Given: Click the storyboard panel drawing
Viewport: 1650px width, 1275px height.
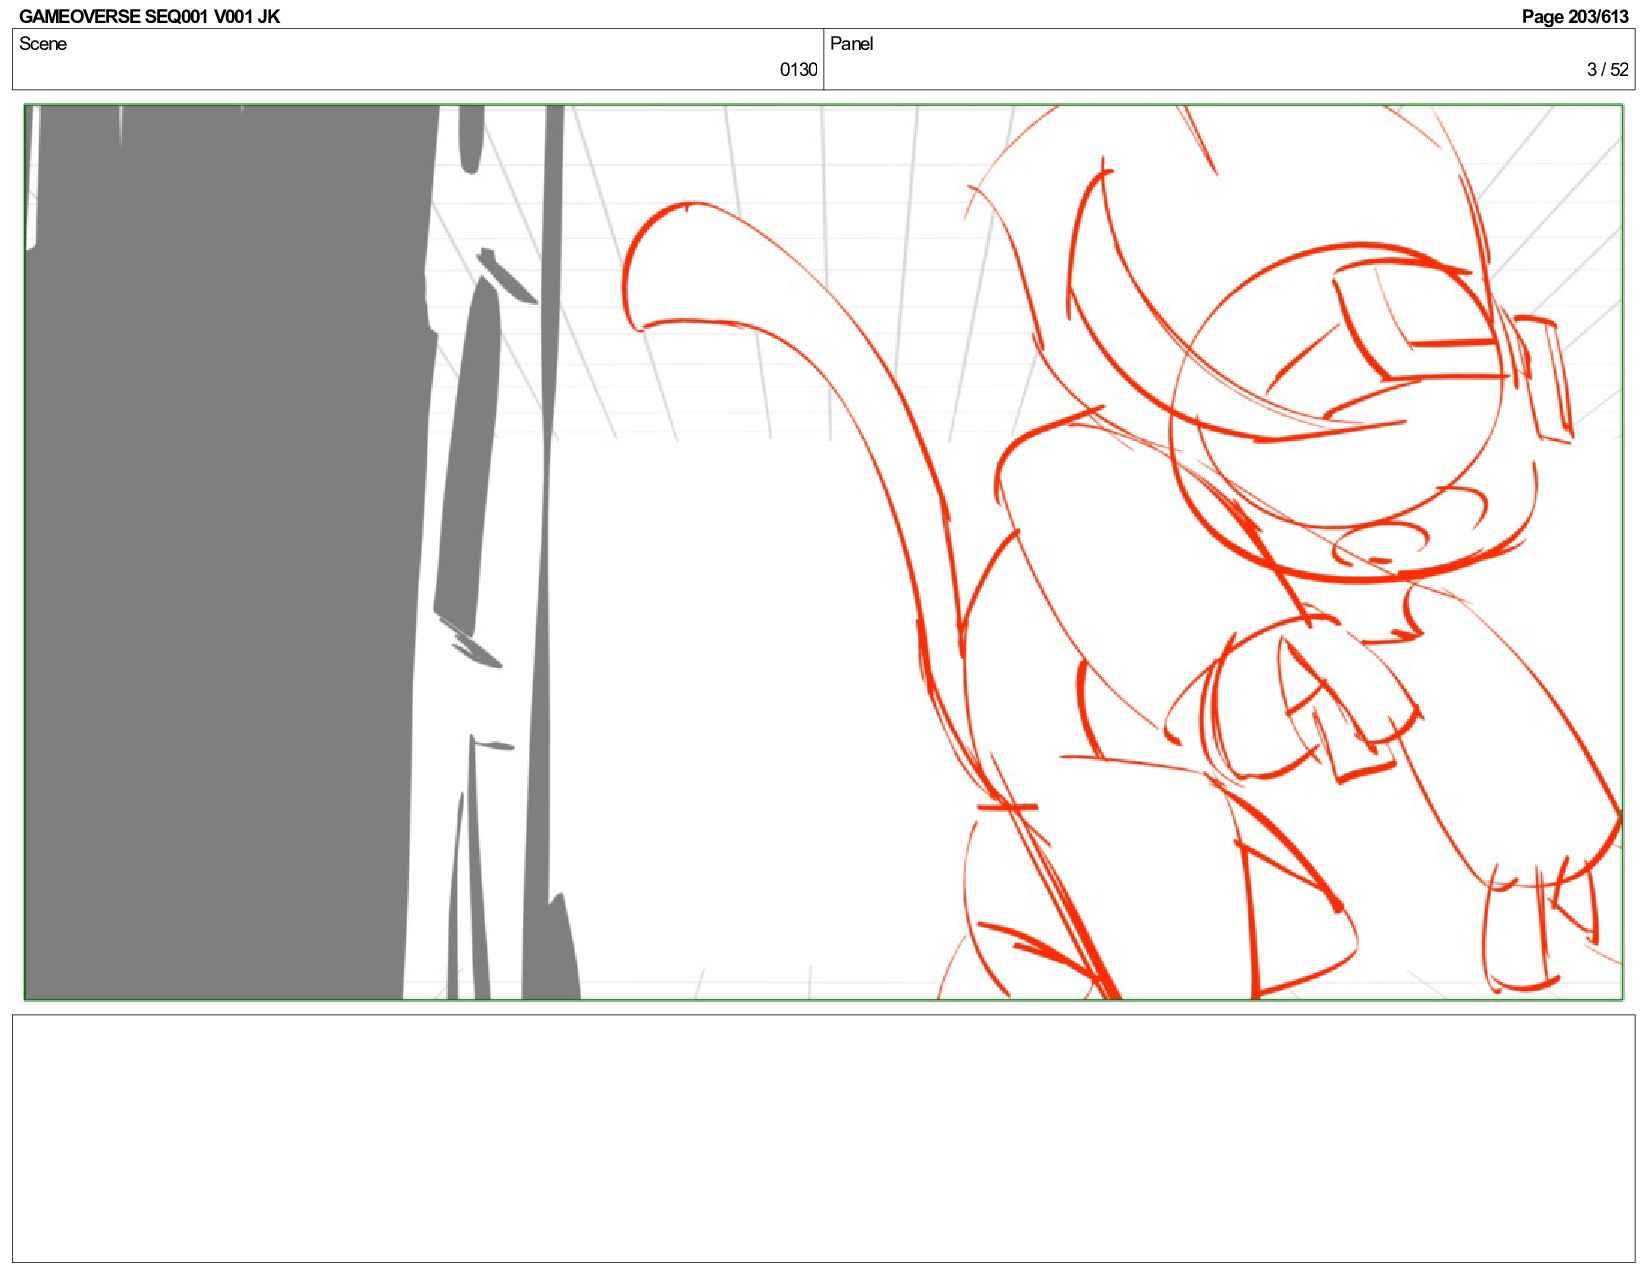Looking at the screenshot, I should coord(823,552).
